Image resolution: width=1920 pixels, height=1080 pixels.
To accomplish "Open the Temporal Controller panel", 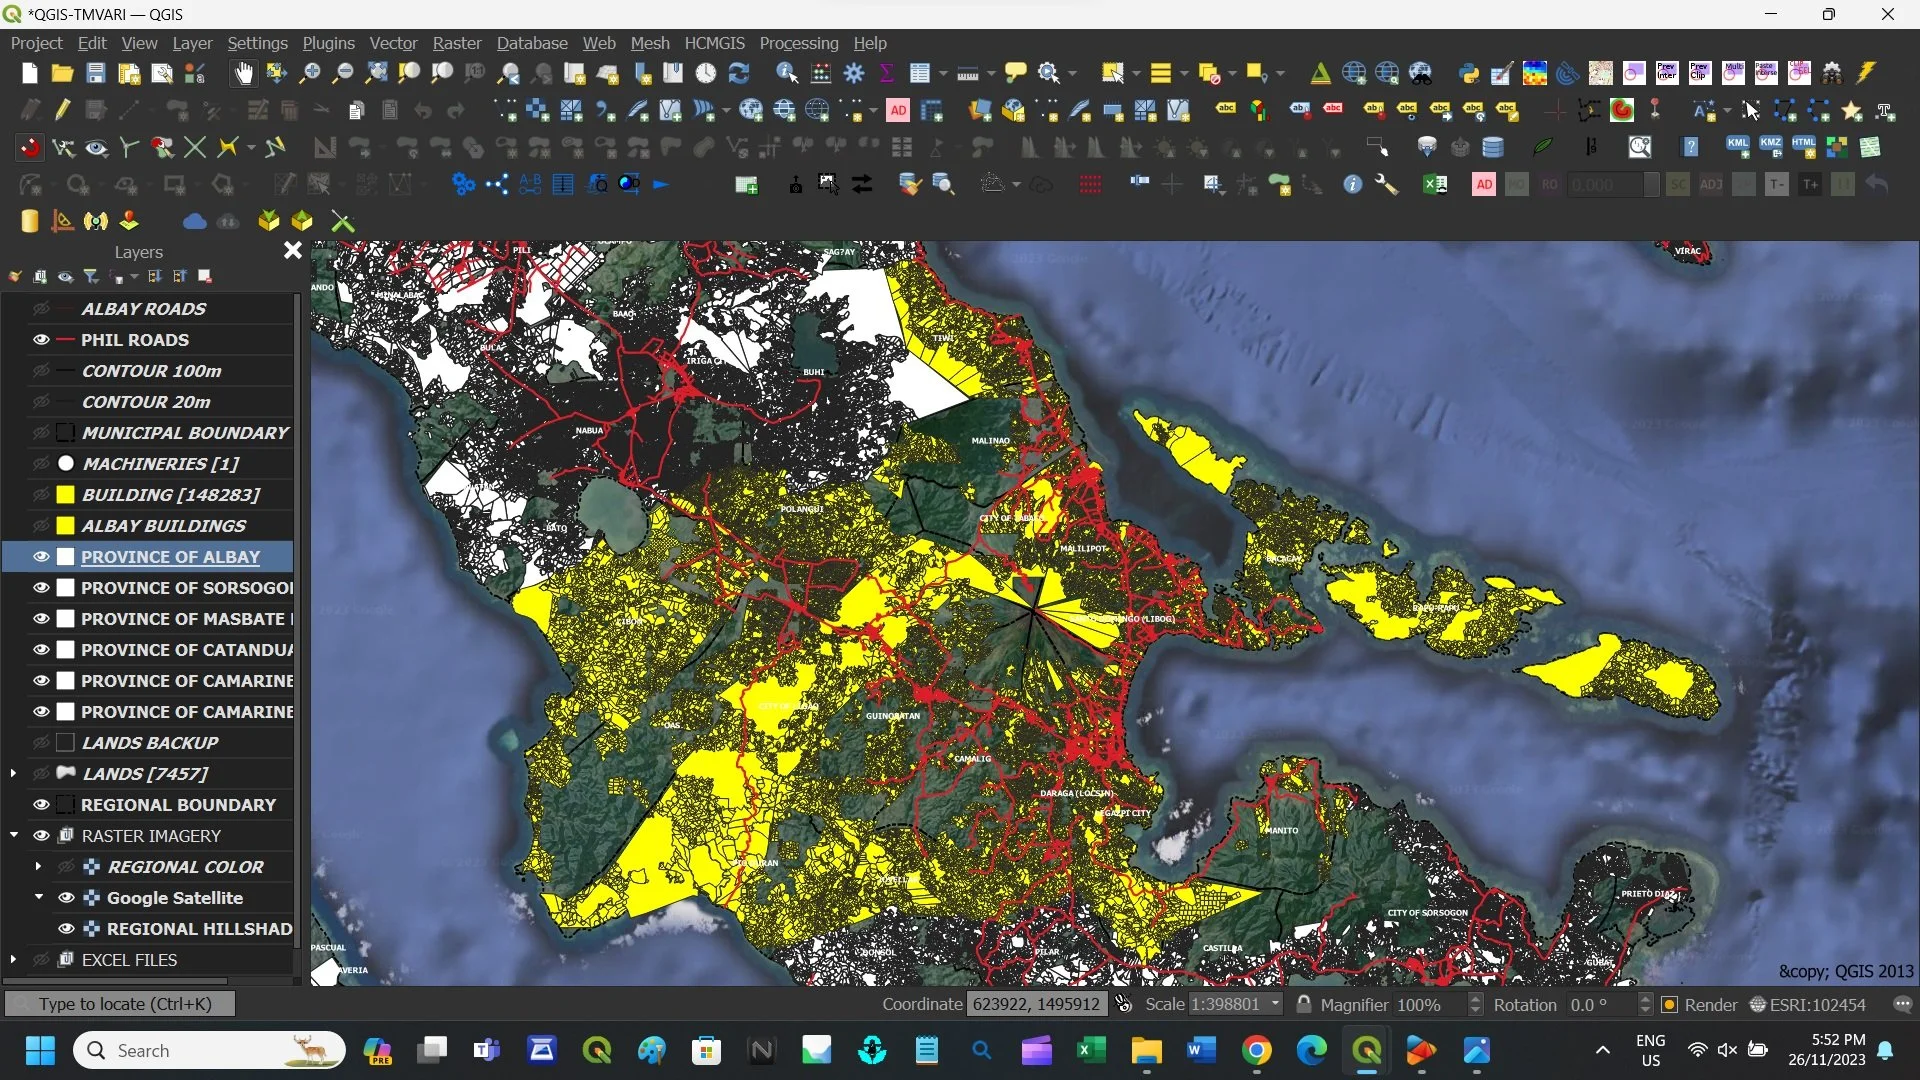I will tap(705, 73).
